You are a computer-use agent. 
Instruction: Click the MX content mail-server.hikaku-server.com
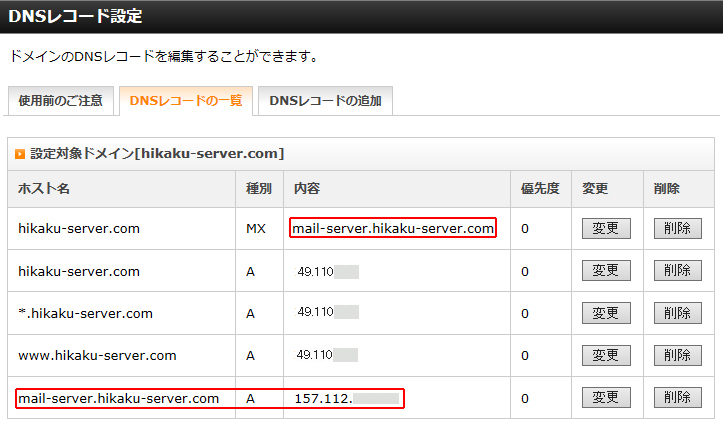393,229
